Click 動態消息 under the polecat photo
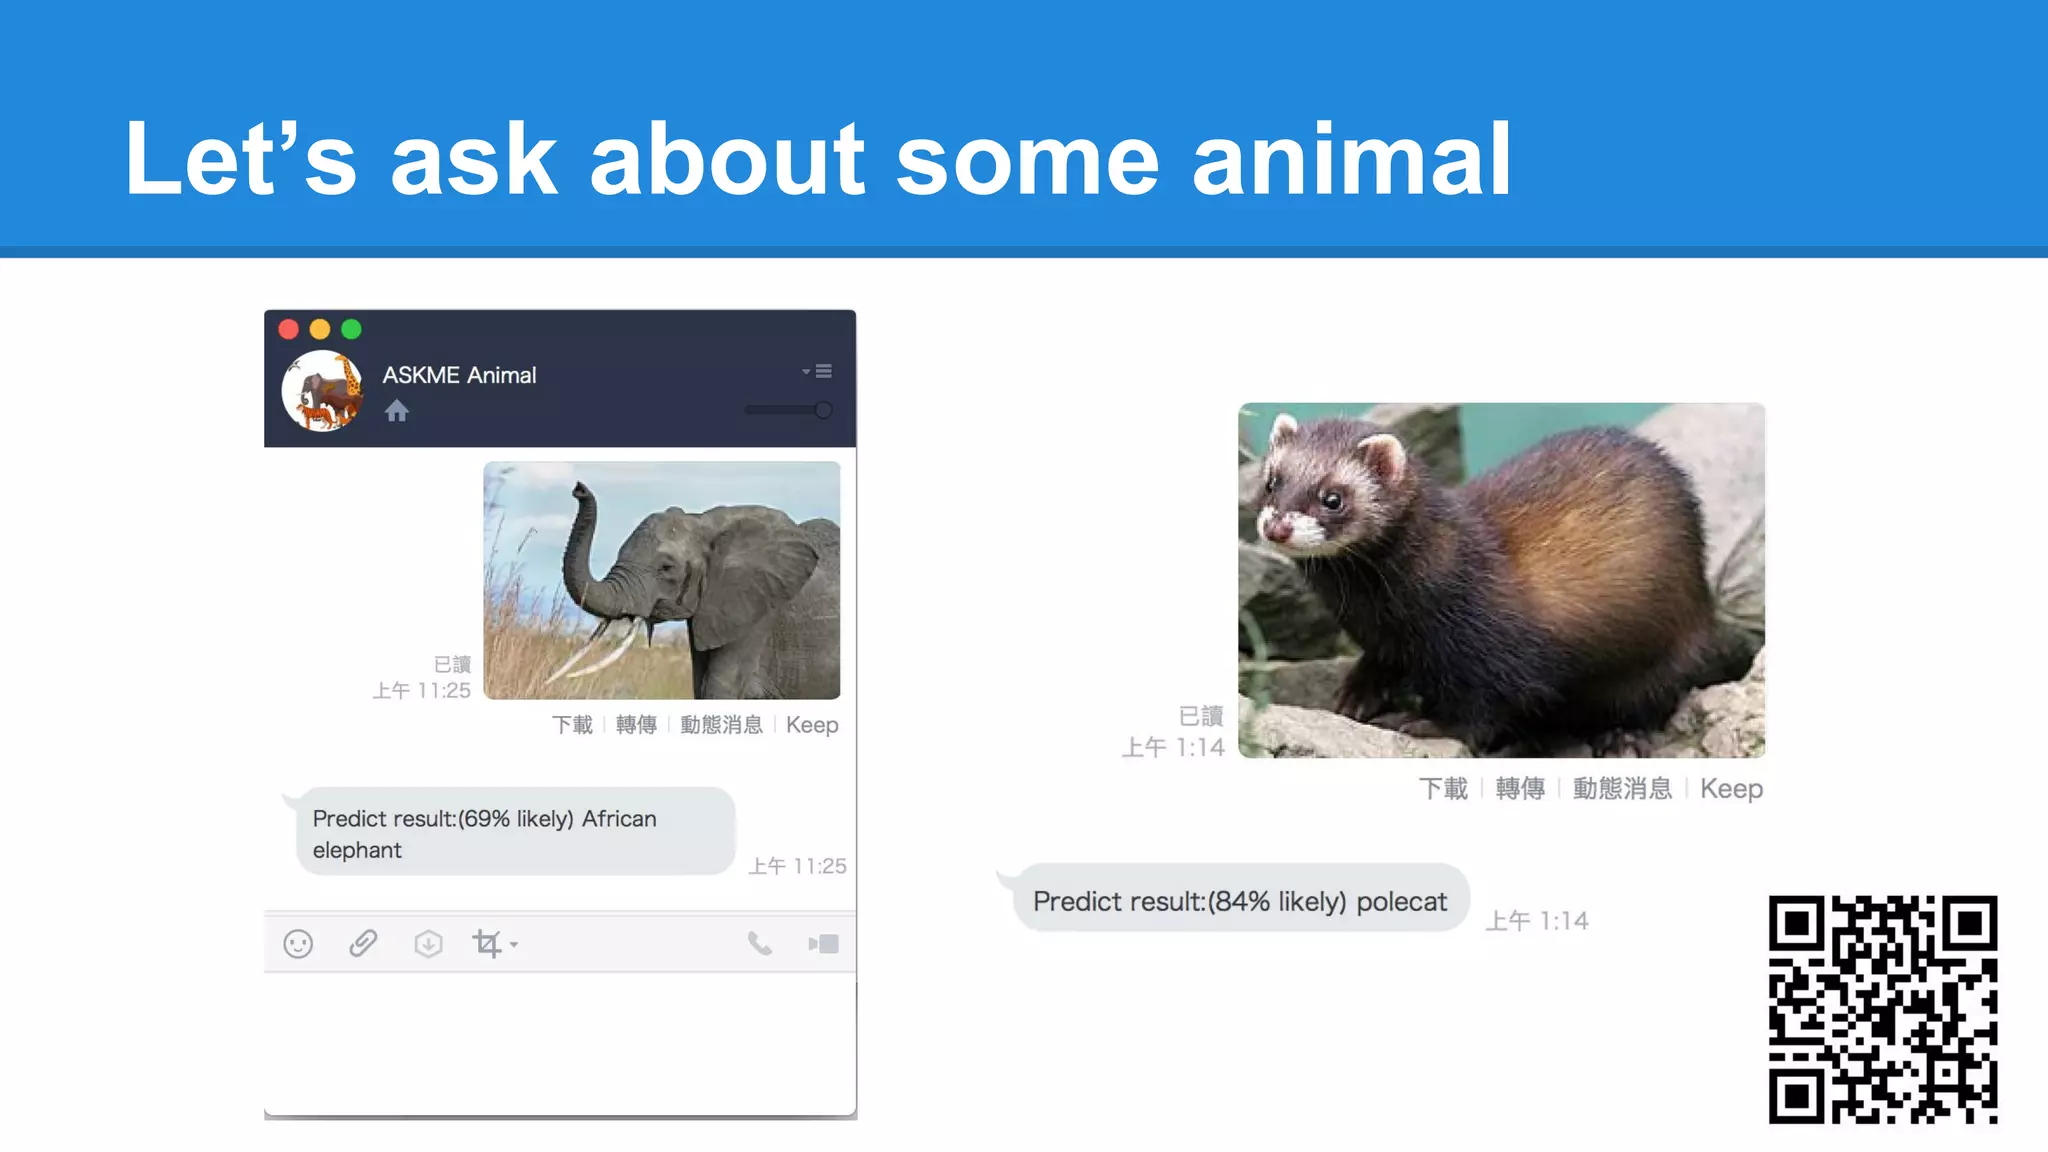 1622,789
